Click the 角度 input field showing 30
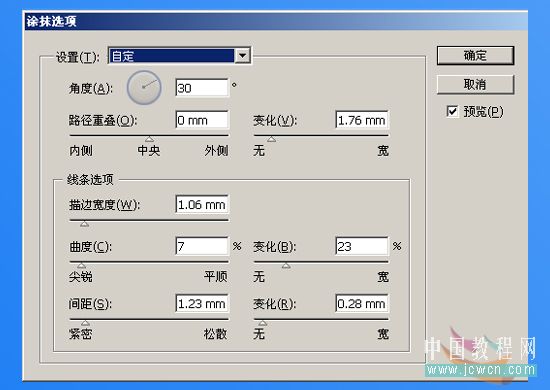The height and width of the screenshot is (390, 550). [202, 88]
